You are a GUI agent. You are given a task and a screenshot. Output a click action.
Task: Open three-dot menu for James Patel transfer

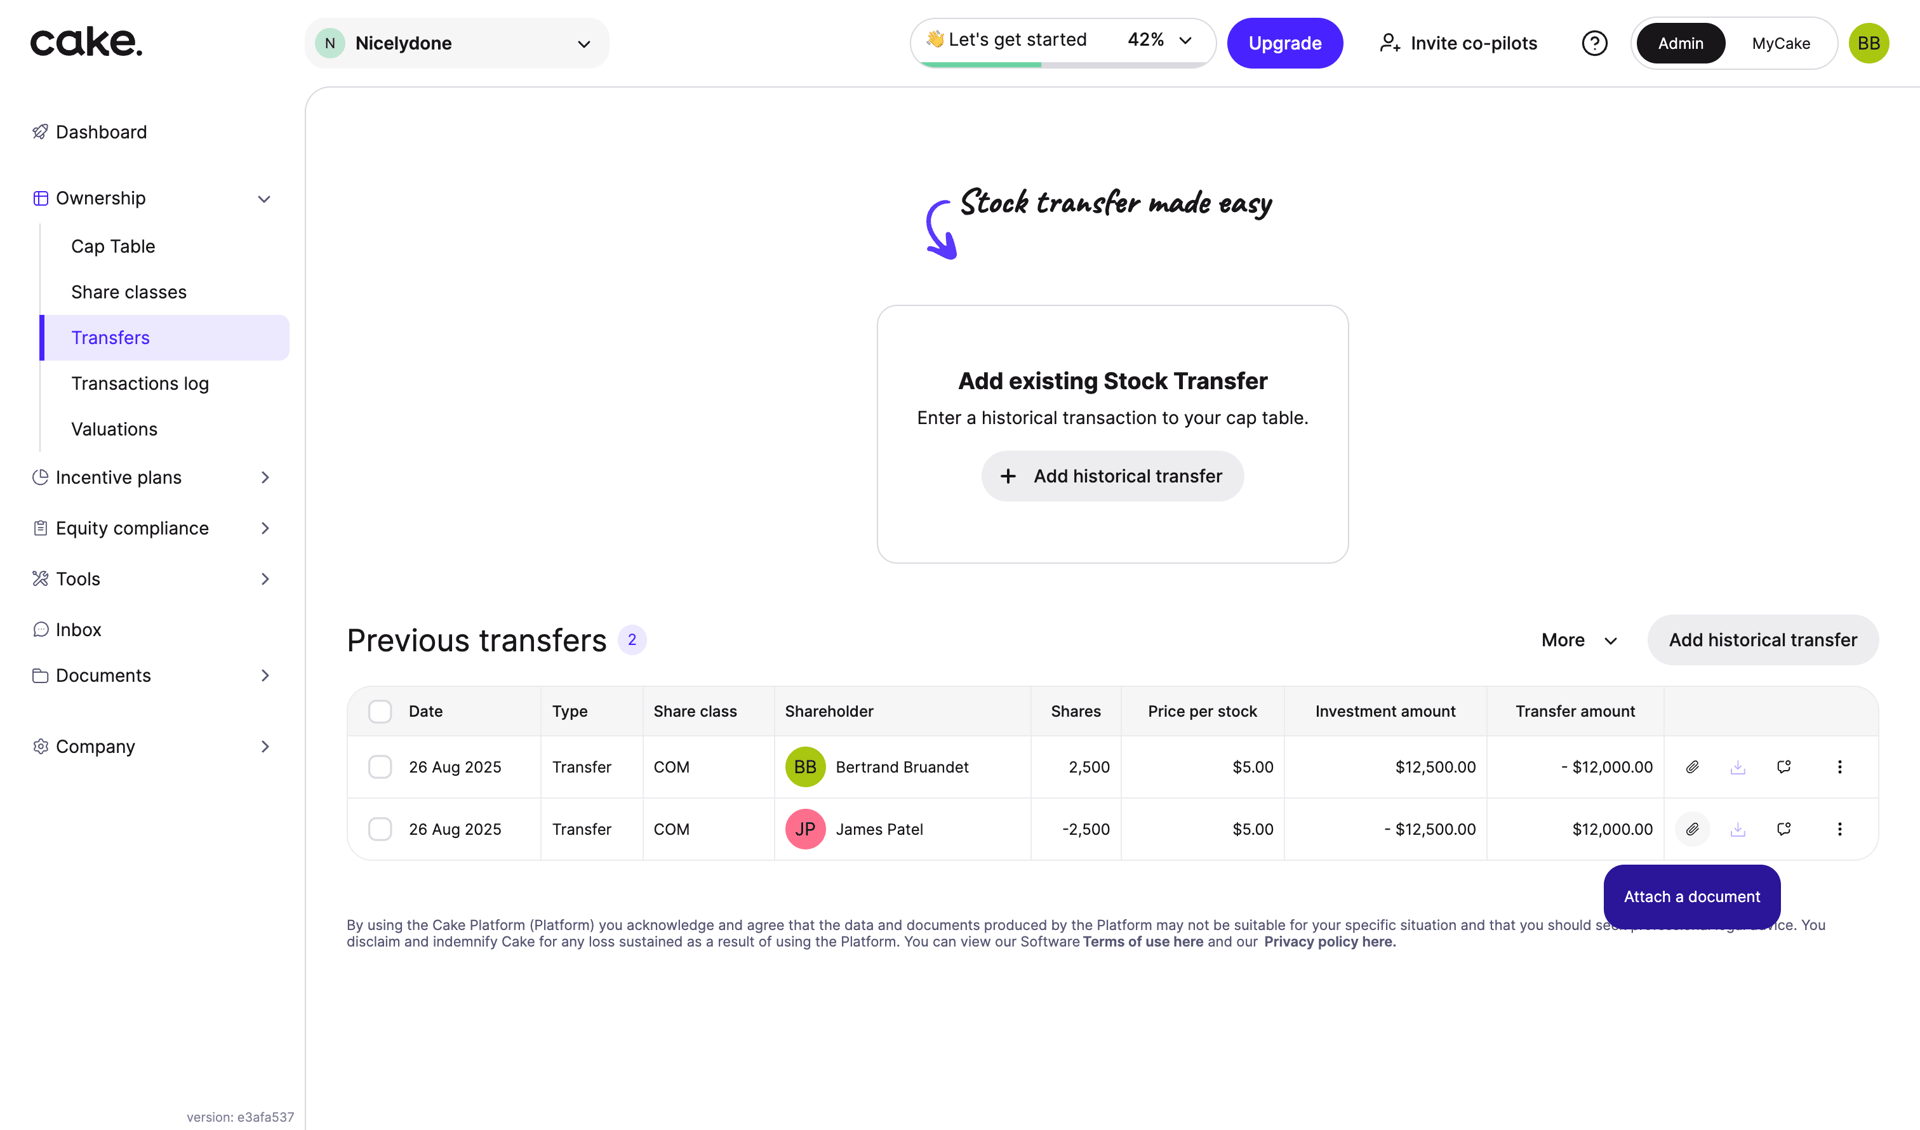click(1840, 829)
